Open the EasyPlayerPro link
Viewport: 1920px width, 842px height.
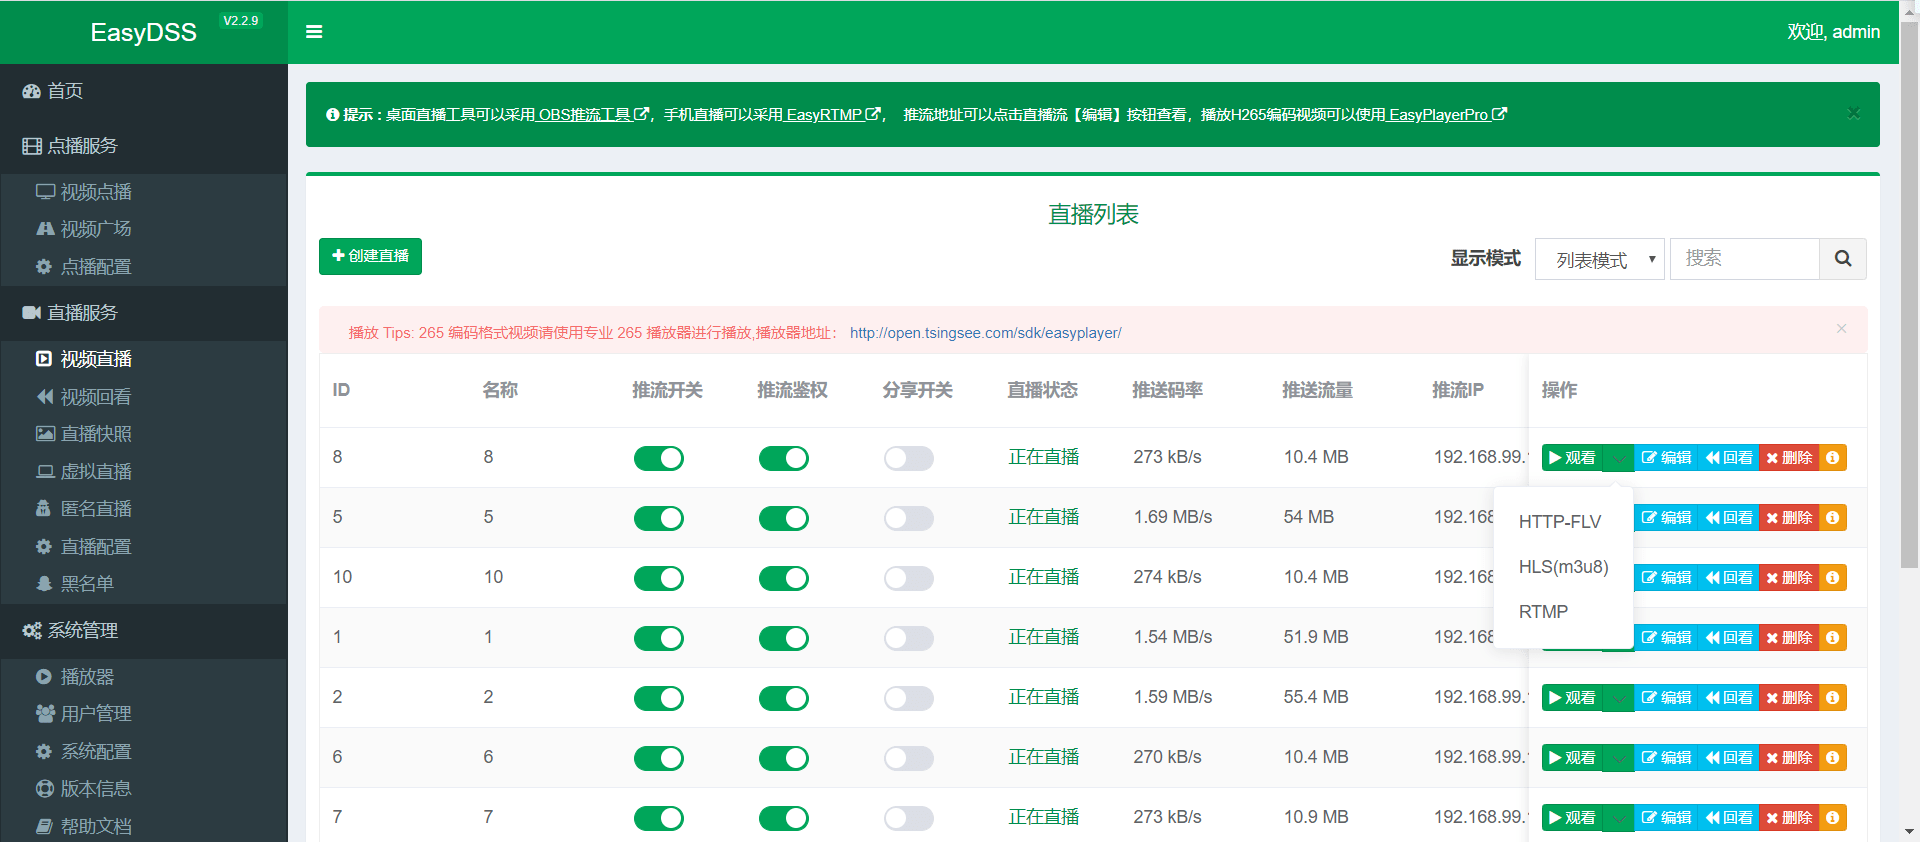click(1447, 115)
